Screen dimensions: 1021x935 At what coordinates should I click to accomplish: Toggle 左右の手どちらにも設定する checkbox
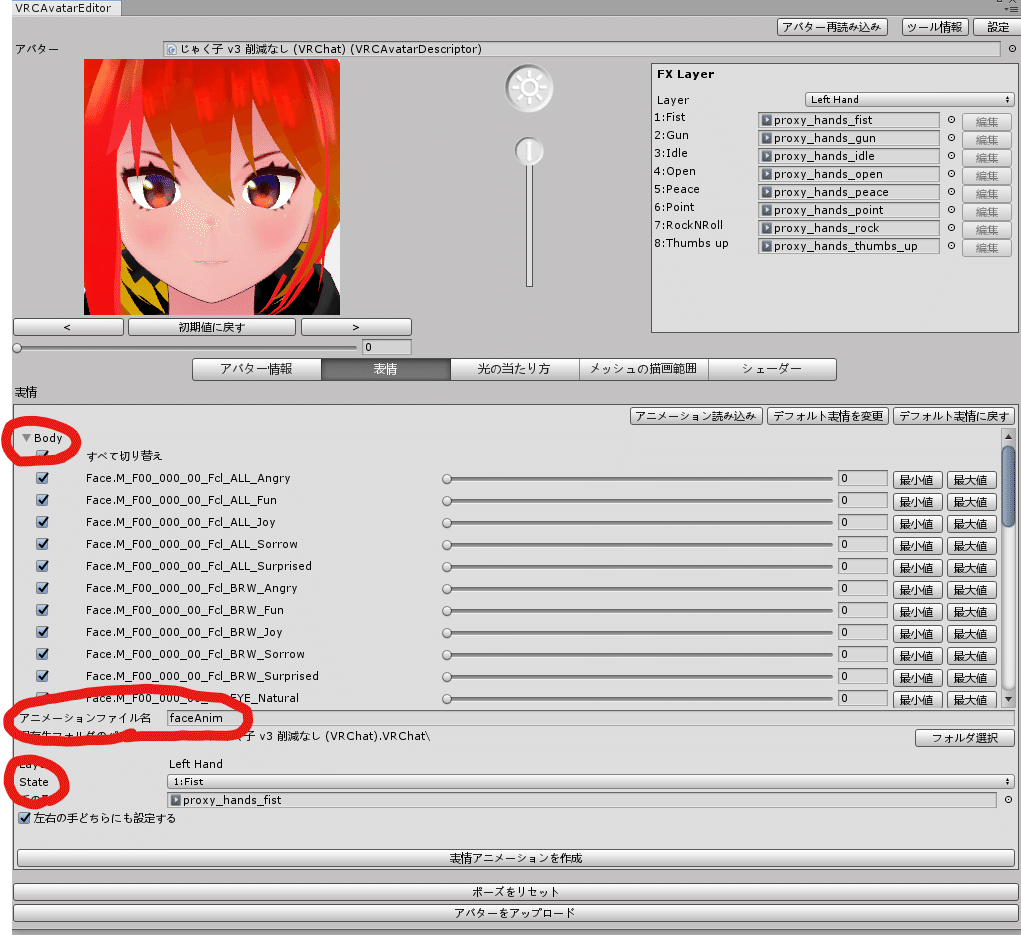tap(24, 818)
